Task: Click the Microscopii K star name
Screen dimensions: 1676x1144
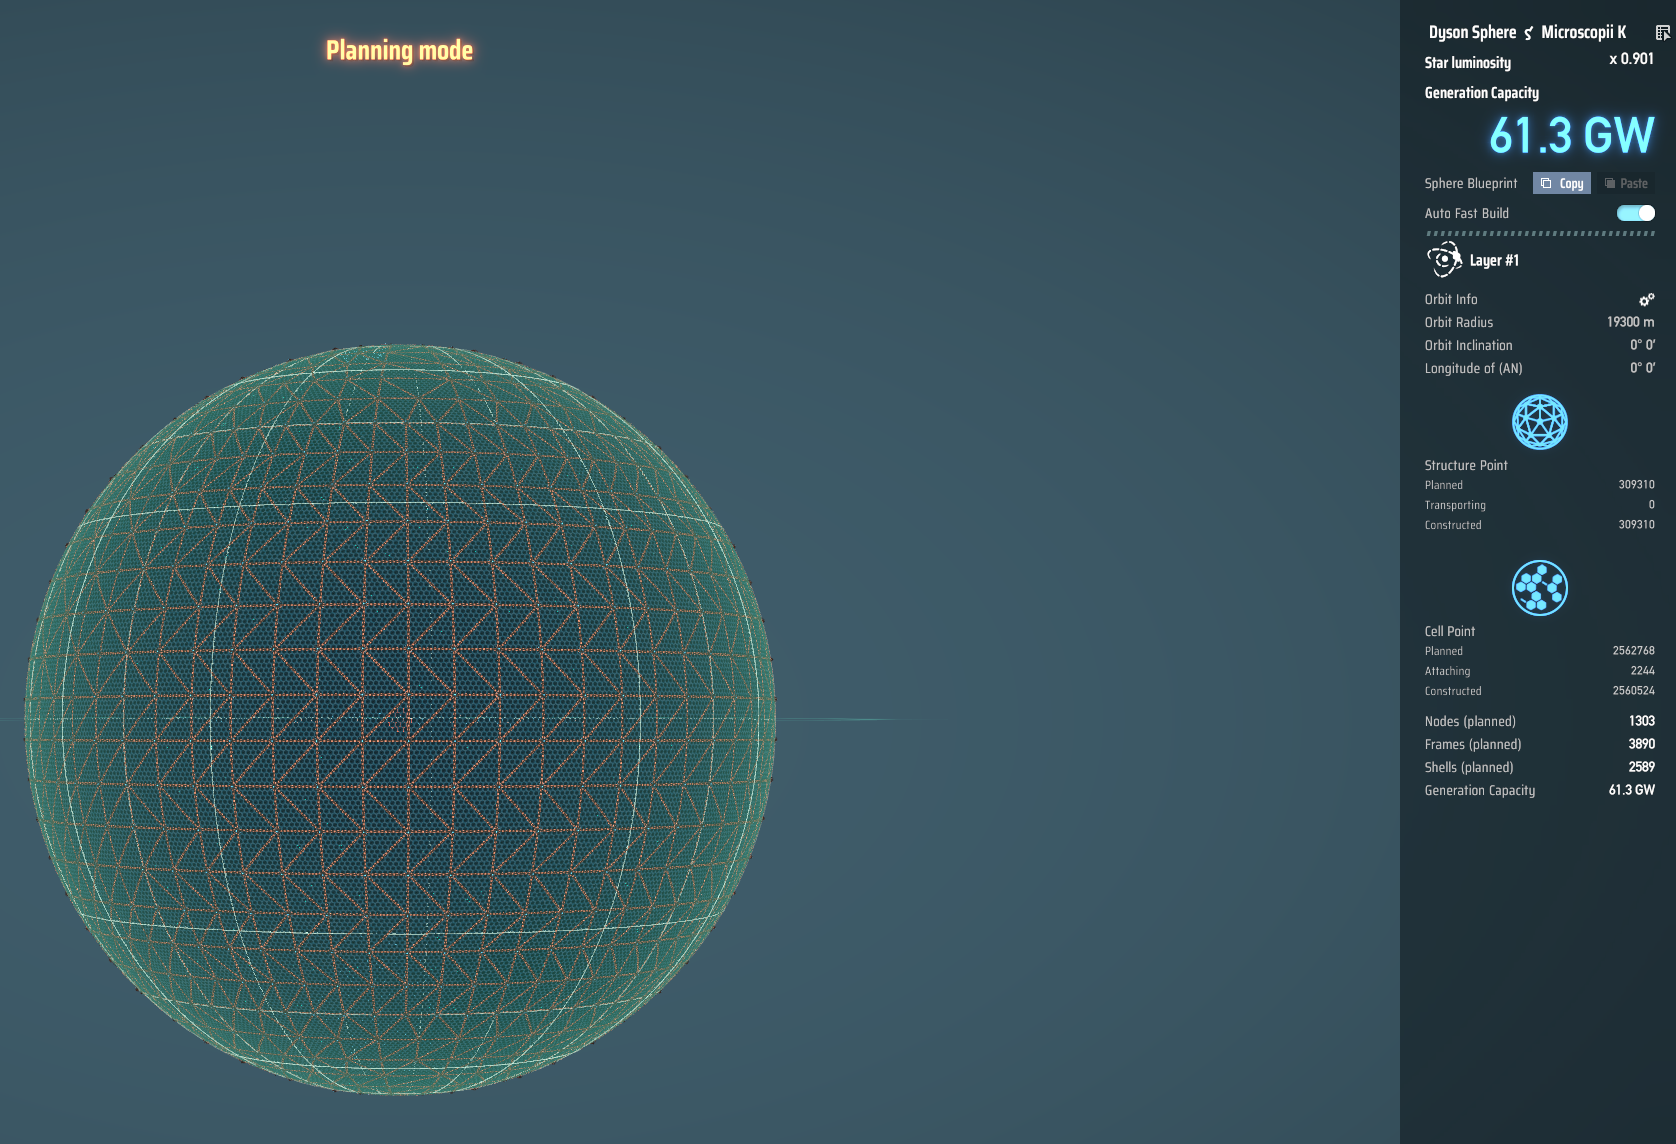Action: [x=1583, y=32]
